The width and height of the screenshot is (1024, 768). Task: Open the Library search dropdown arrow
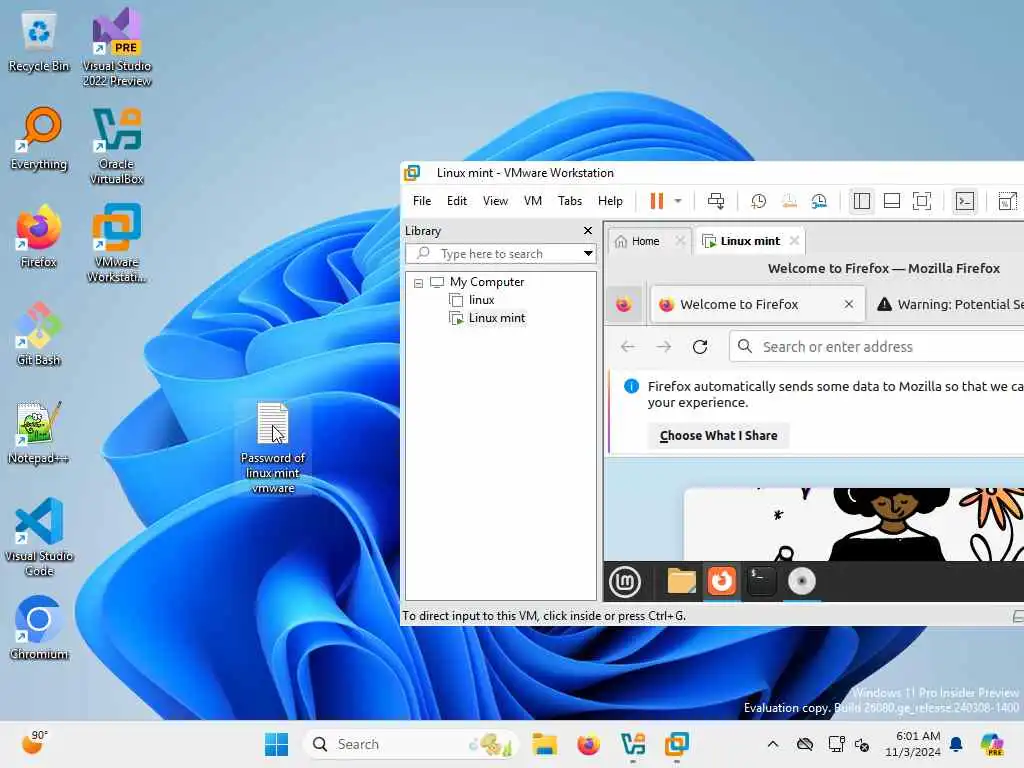(x=588, y=253)
